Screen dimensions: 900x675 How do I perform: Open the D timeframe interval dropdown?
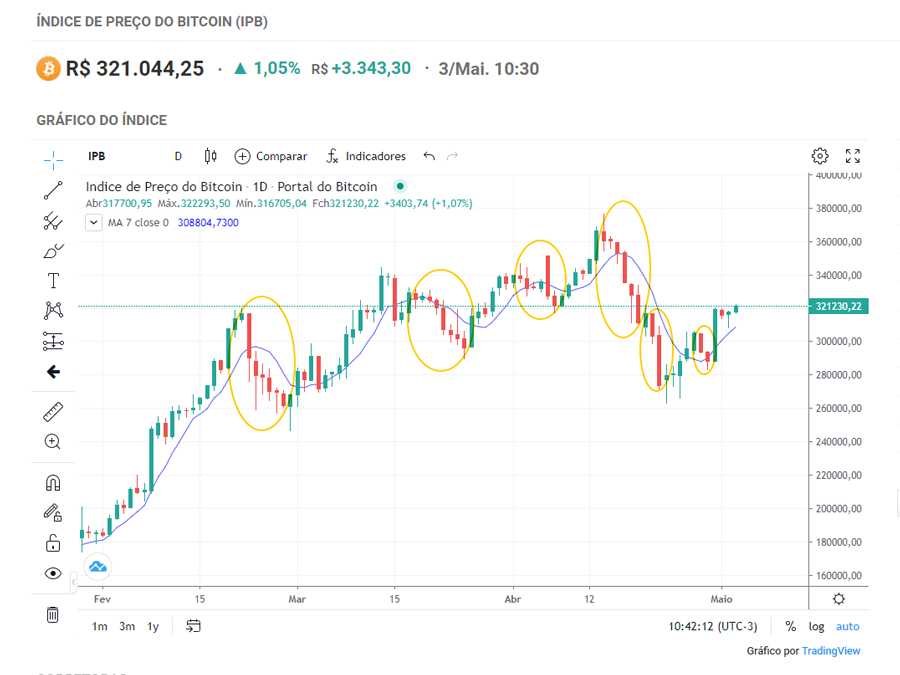point(178,156)
